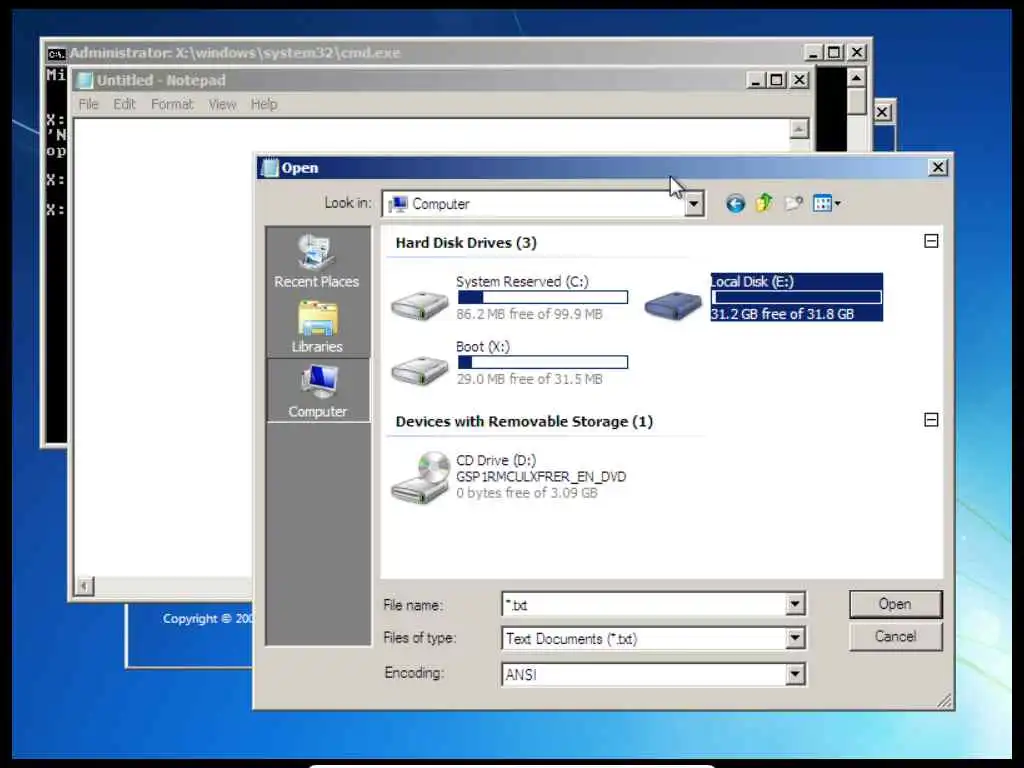Screen dimensions: 1024x768
Task: Click 'Devices with Removable Storage (1)' heading
Action: 524,422
